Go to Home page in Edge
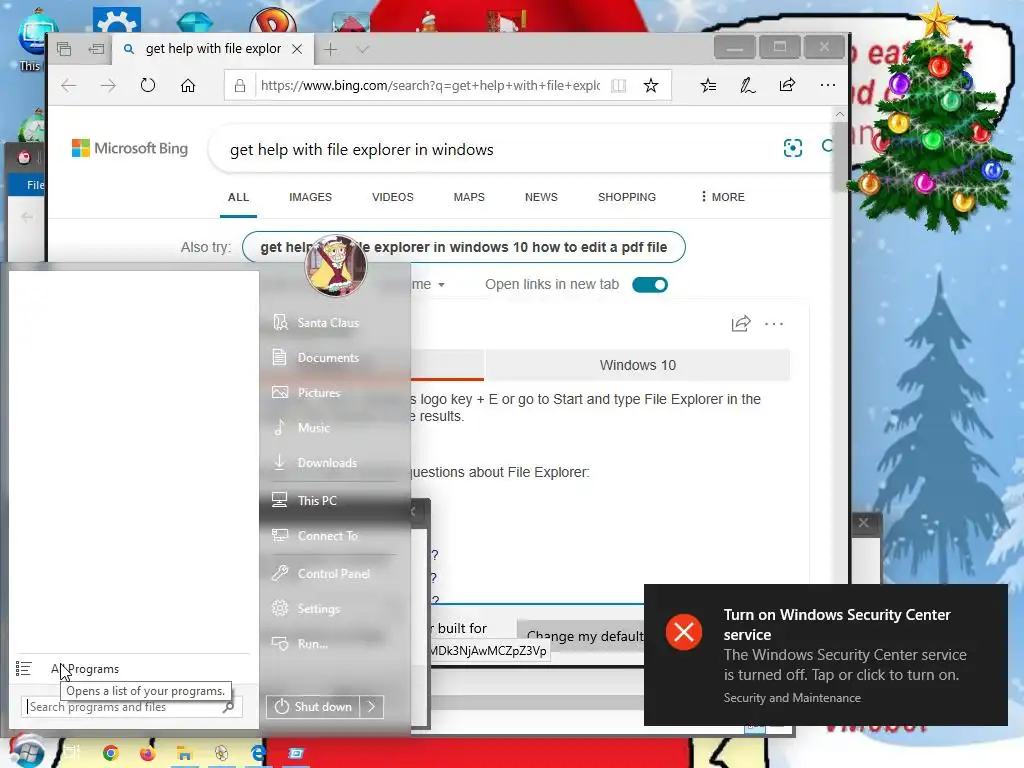Screen dimensions: 1024x768 188,86
